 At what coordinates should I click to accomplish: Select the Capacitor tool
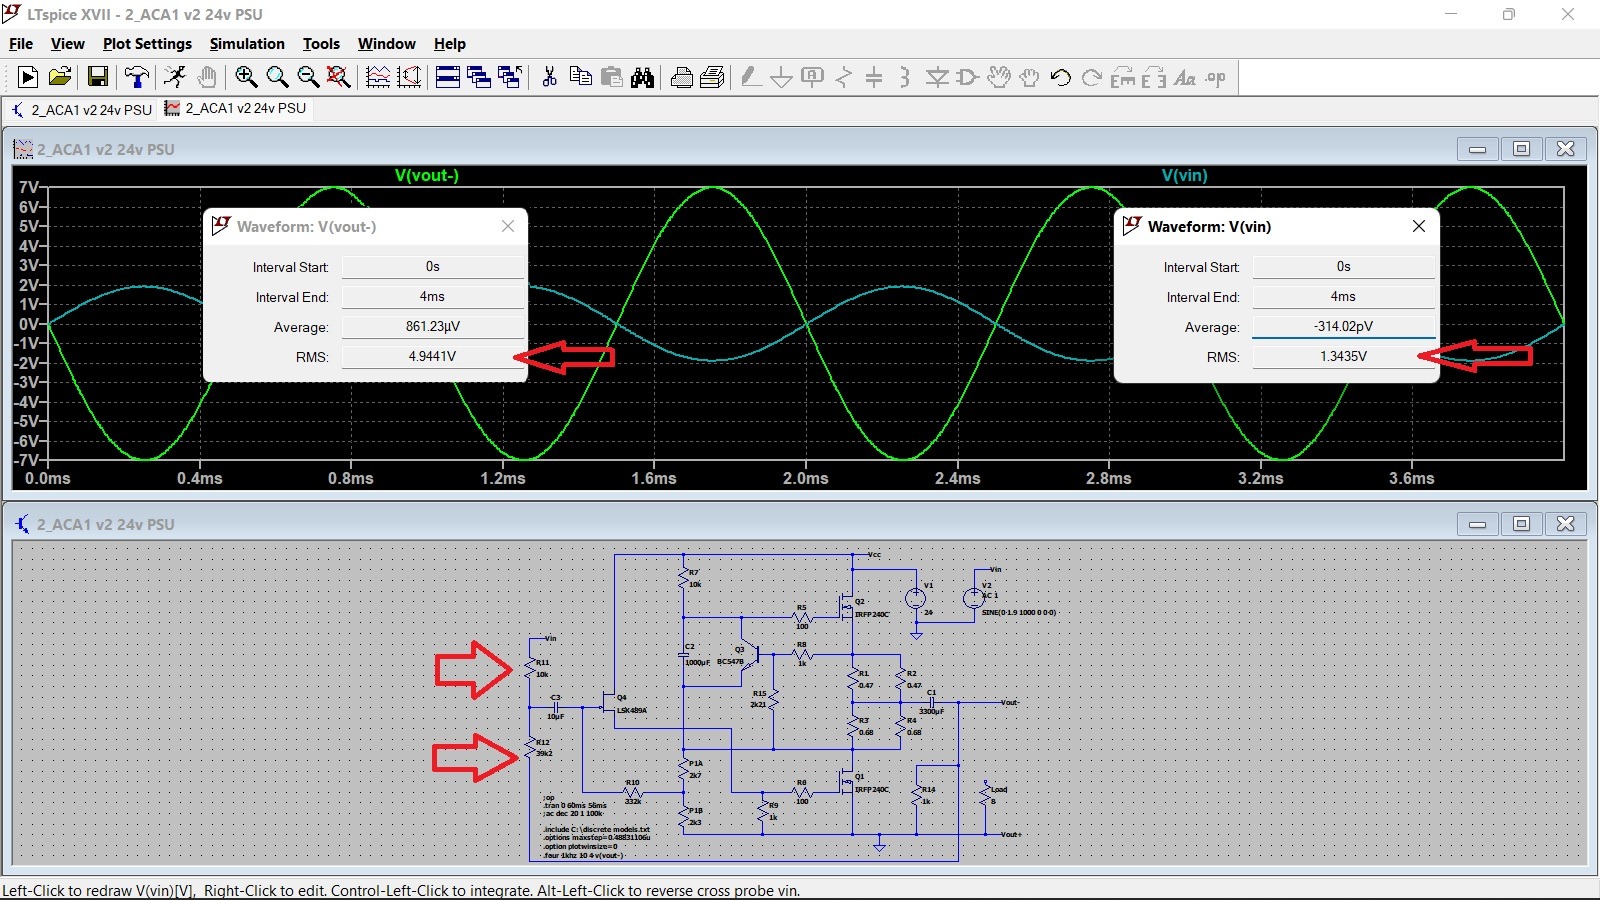point(874,77)
